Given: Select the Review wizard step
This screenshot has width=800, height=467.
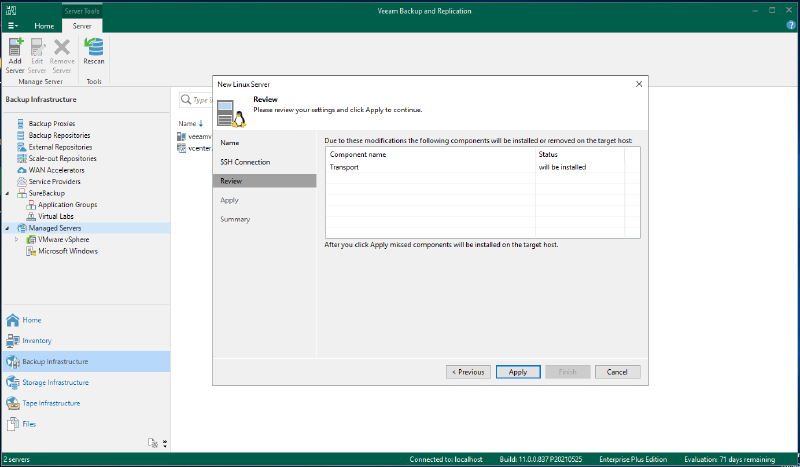Looking at the screenshot, I should pyautogui.click(x=264, y=181).
